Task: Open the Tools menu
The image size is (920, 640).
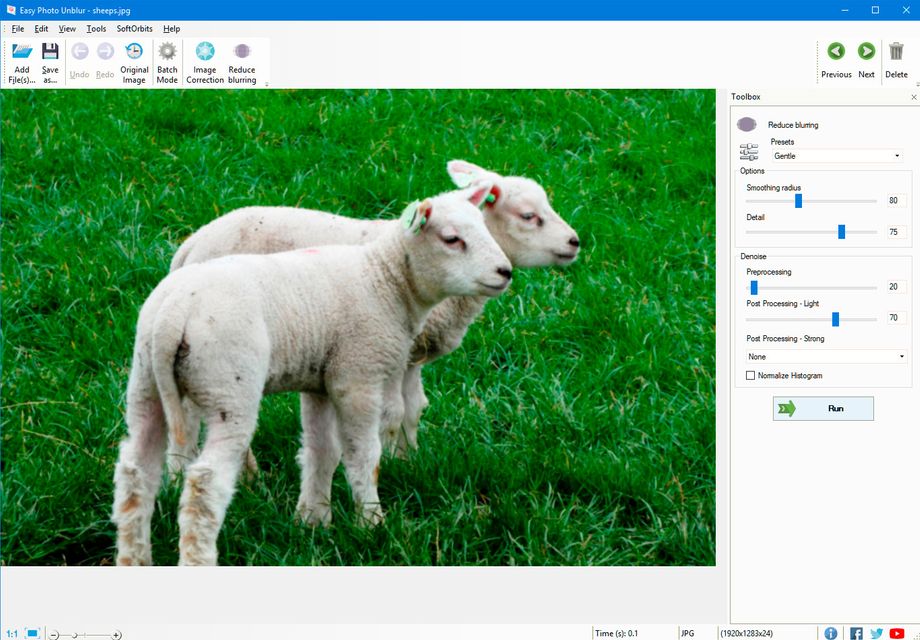Action: pyautogui.click(x=96, y=29)
